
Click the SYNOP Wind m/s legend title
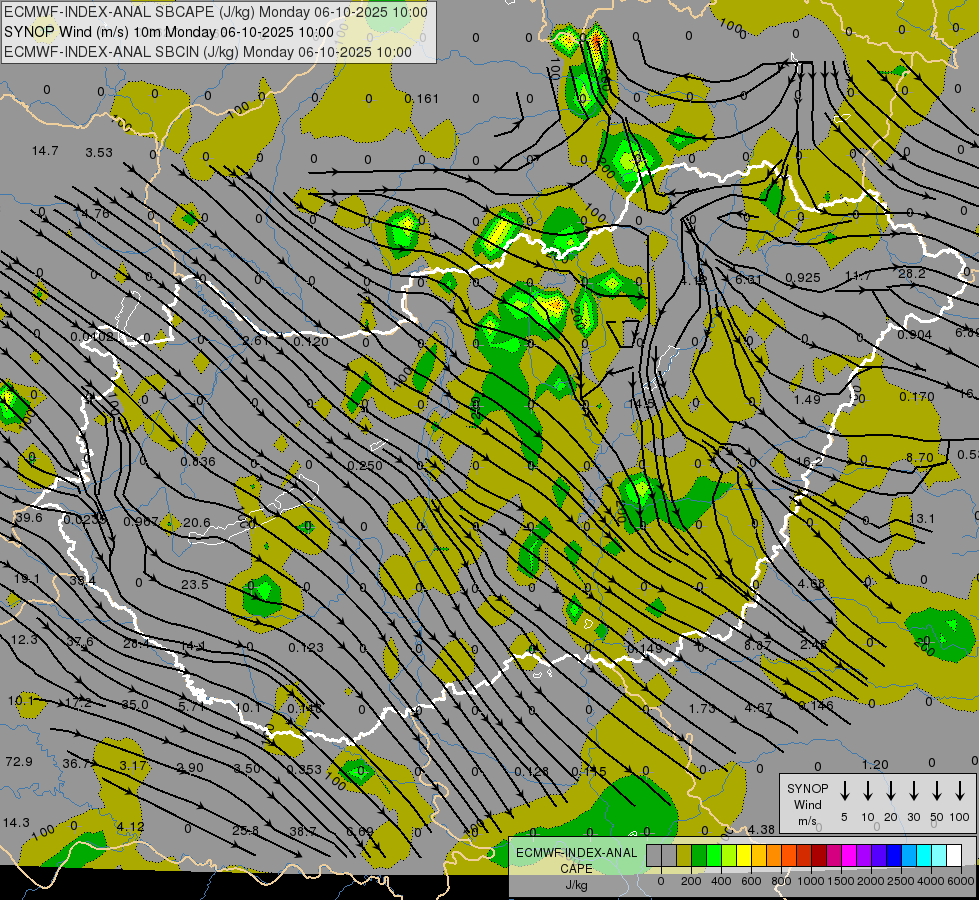807,804
